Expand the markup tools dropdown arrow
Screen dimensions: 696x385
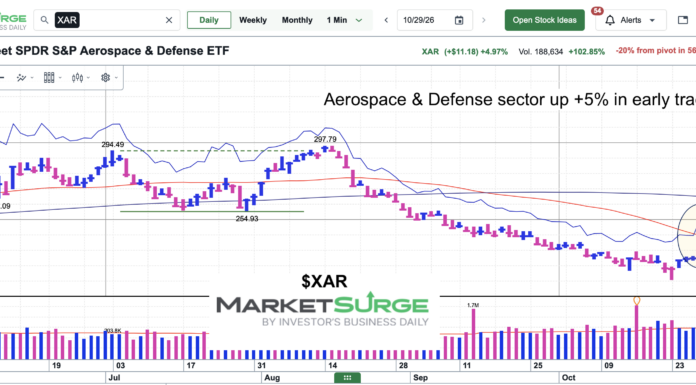pos(32,78)
